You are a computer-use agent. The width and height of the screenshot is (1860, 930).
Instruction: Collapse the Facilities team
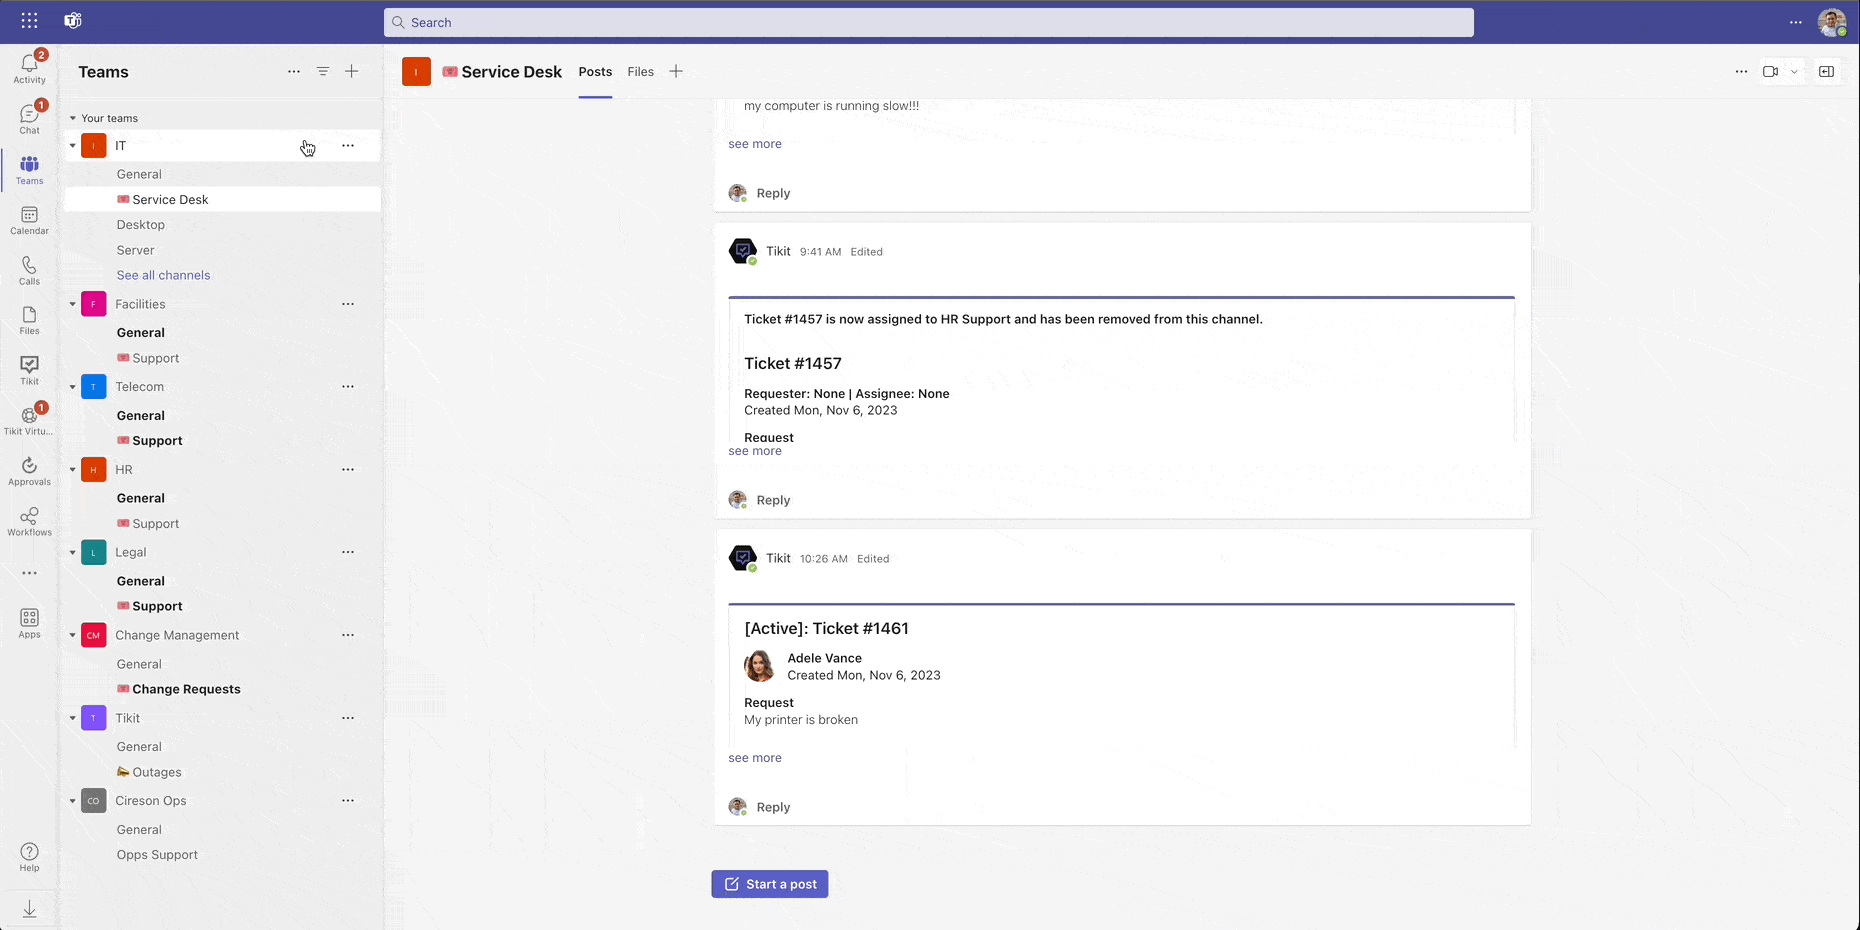[73, 304]
